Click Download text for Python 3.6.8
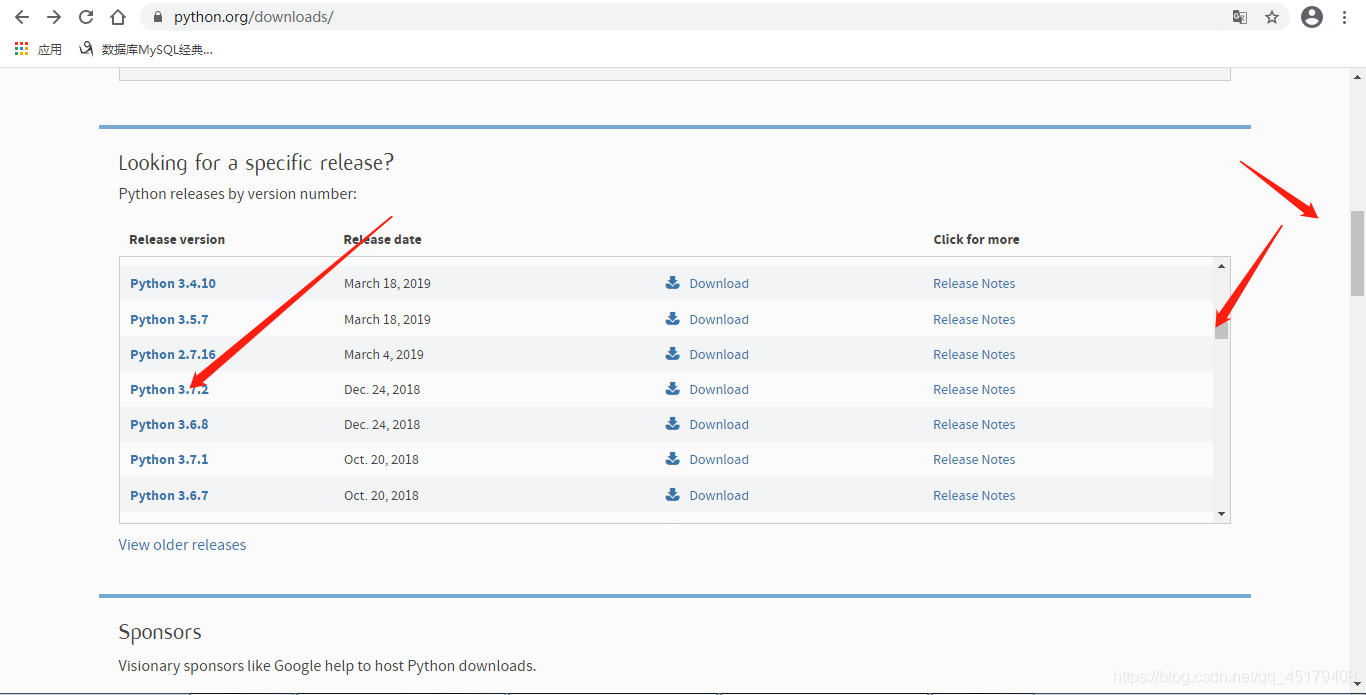 [719, 425]
